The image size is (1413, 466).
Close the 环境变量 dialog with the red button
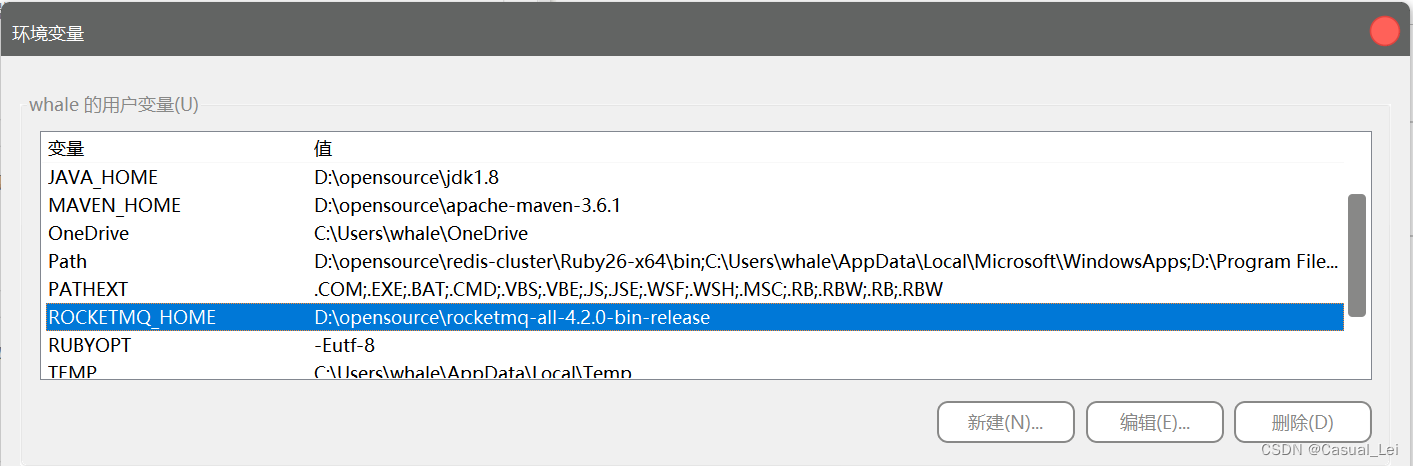pyautogui.click(x=1384, y=31)
